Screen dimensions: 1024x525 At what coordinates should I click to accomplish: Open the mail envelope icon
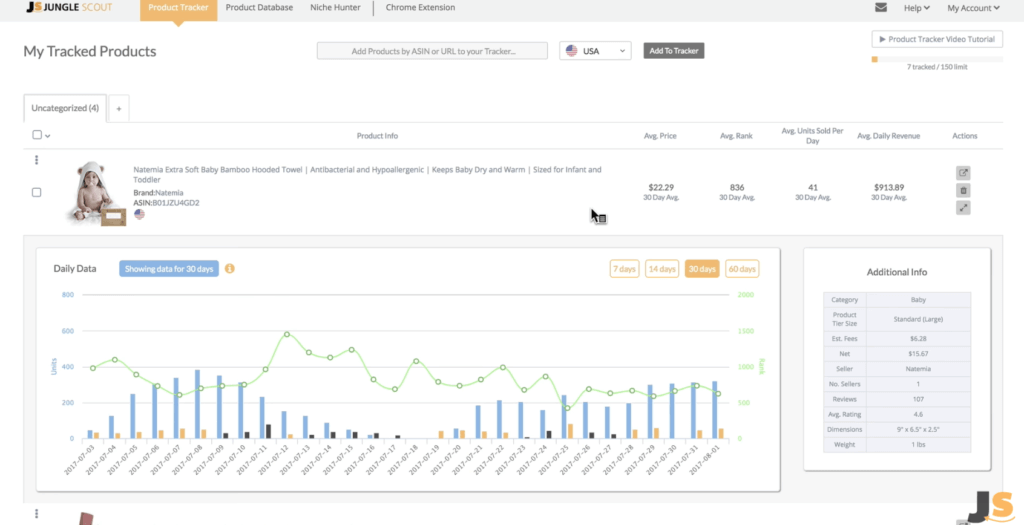click(x=881, y=8)
